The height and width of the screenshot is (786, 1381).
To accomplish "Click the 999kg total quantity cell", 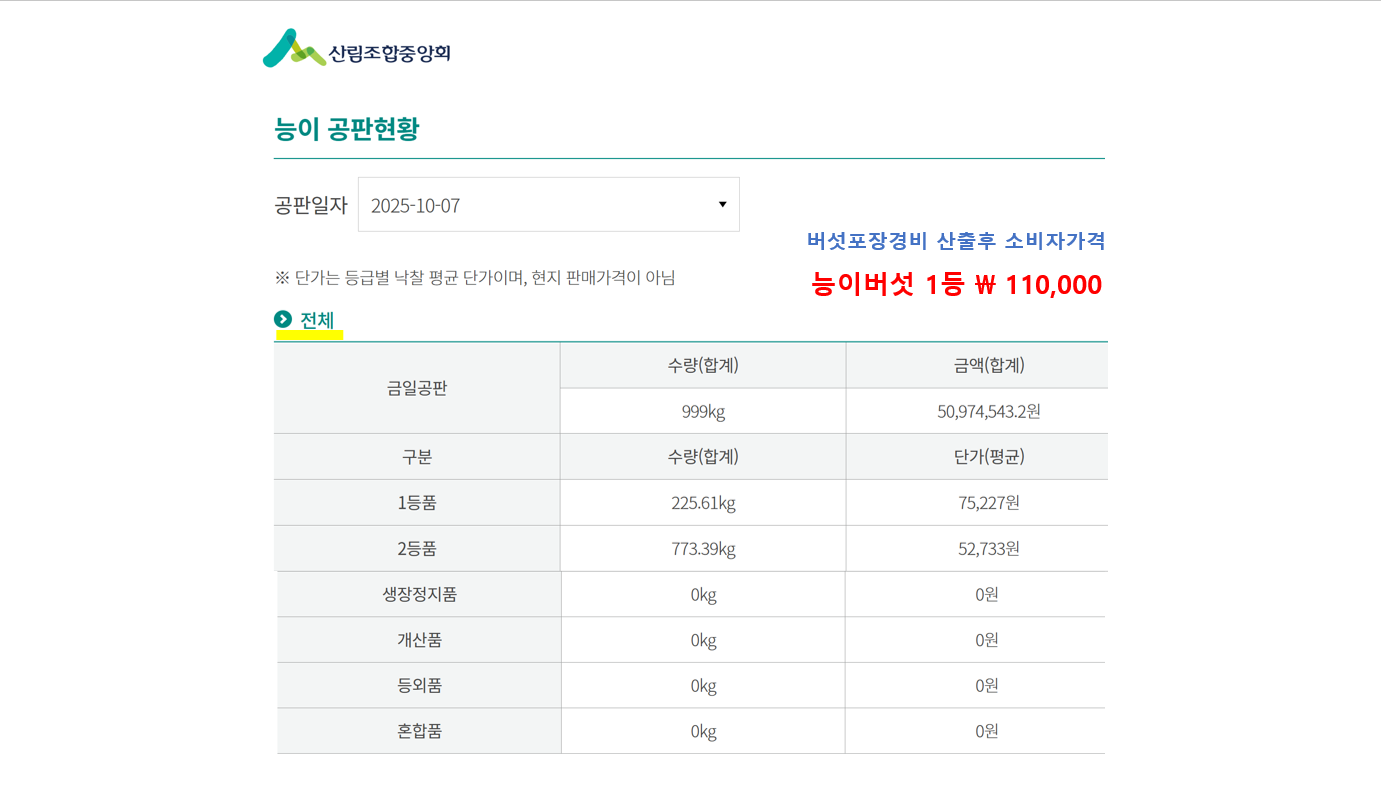I will click(703, 411).
